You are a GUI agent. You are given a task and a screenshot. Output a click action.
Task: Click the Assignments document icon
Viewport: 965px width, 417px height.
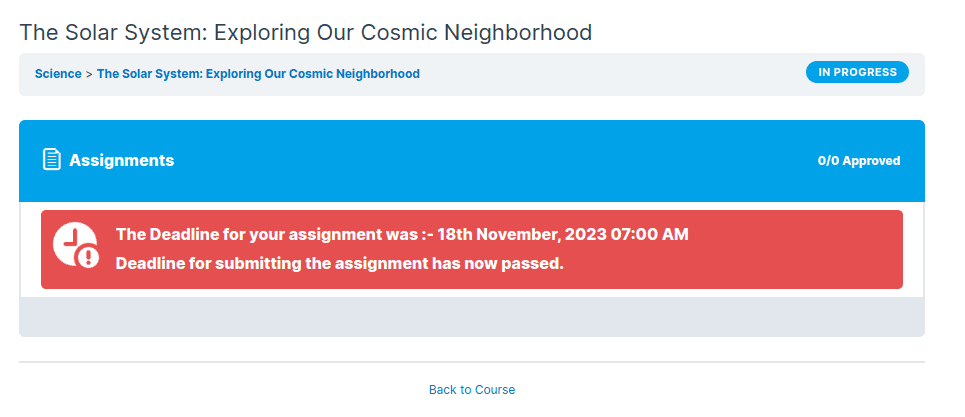(52, 160)
